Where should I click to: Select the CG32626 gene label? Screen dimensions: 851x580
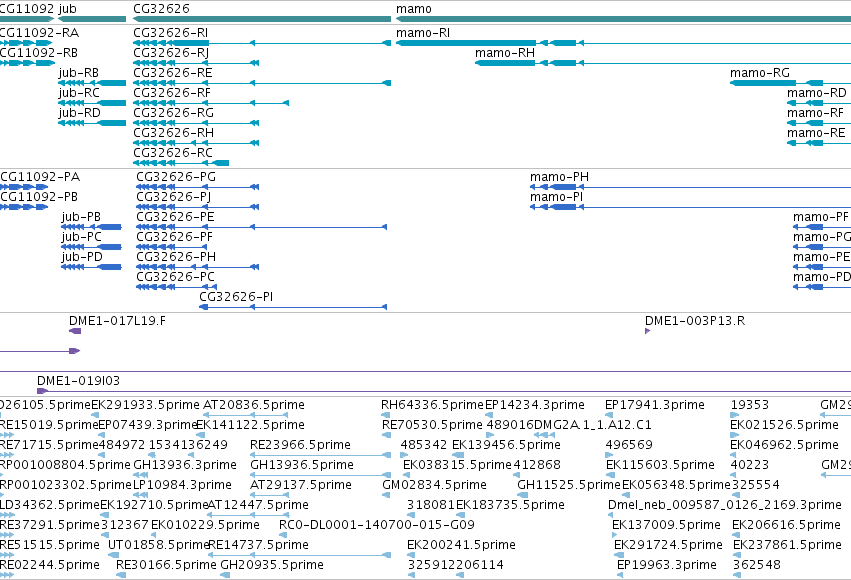(161, 9)
